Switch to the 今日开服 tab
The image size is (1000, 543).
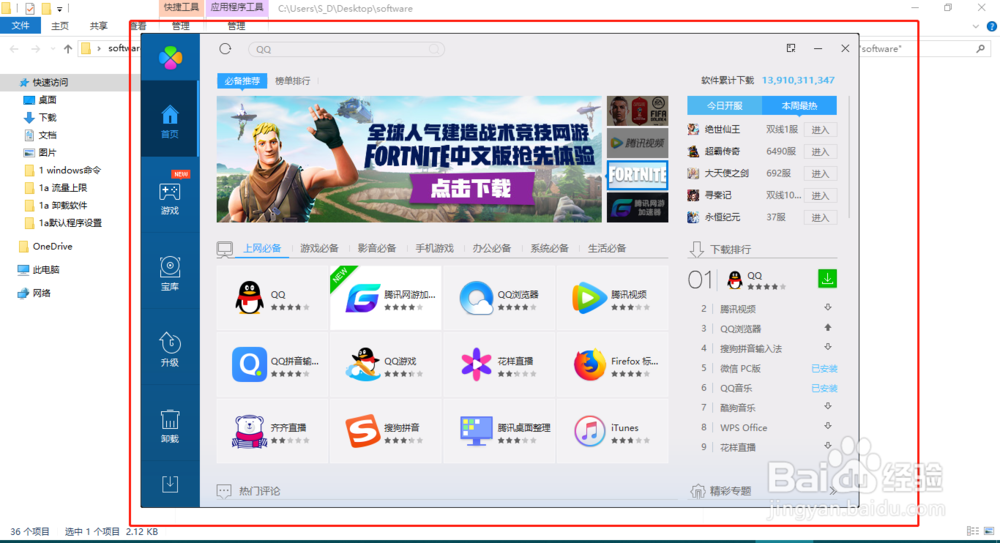724,106
